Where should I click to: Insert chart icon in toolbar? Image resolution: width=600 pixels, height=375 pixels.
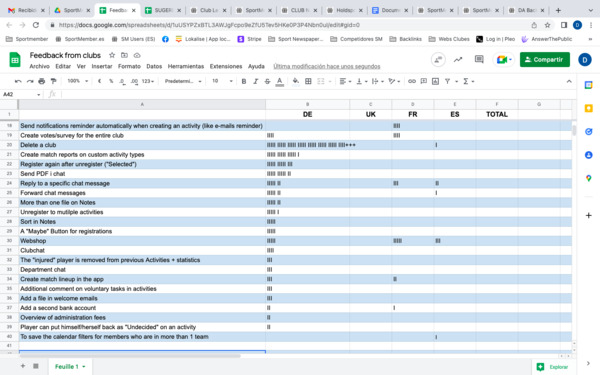[435, 81]
